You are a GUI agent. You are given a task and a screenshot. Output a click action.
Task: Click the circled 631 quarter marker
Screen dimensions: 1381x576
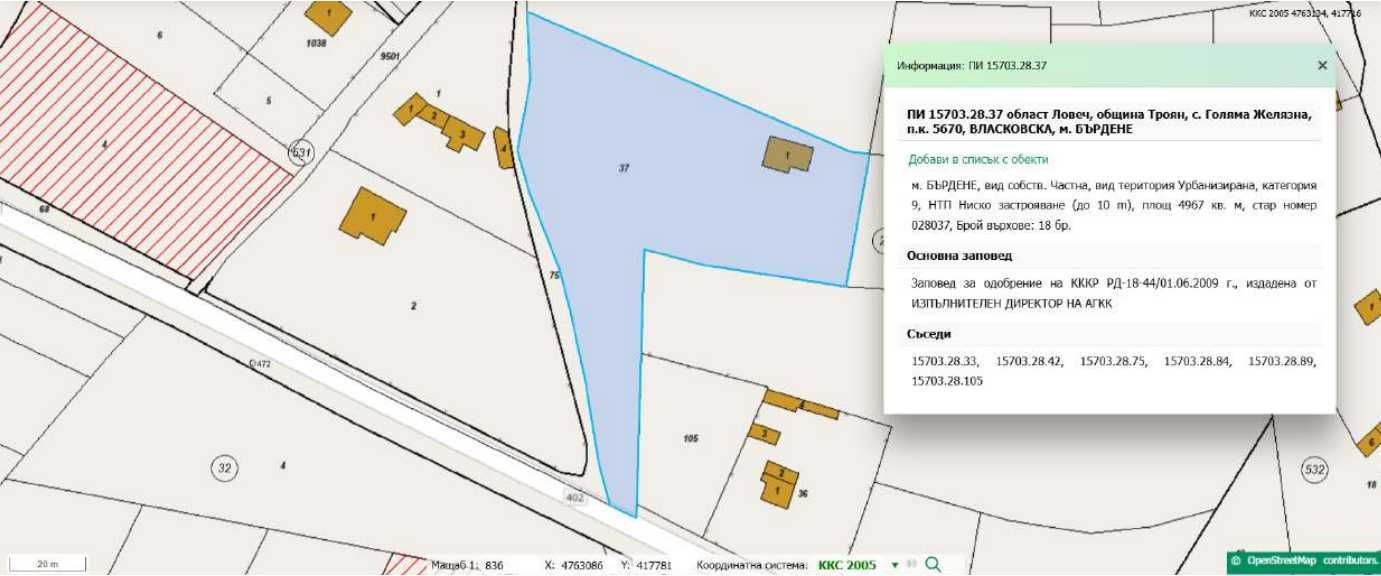click(301, 153)
